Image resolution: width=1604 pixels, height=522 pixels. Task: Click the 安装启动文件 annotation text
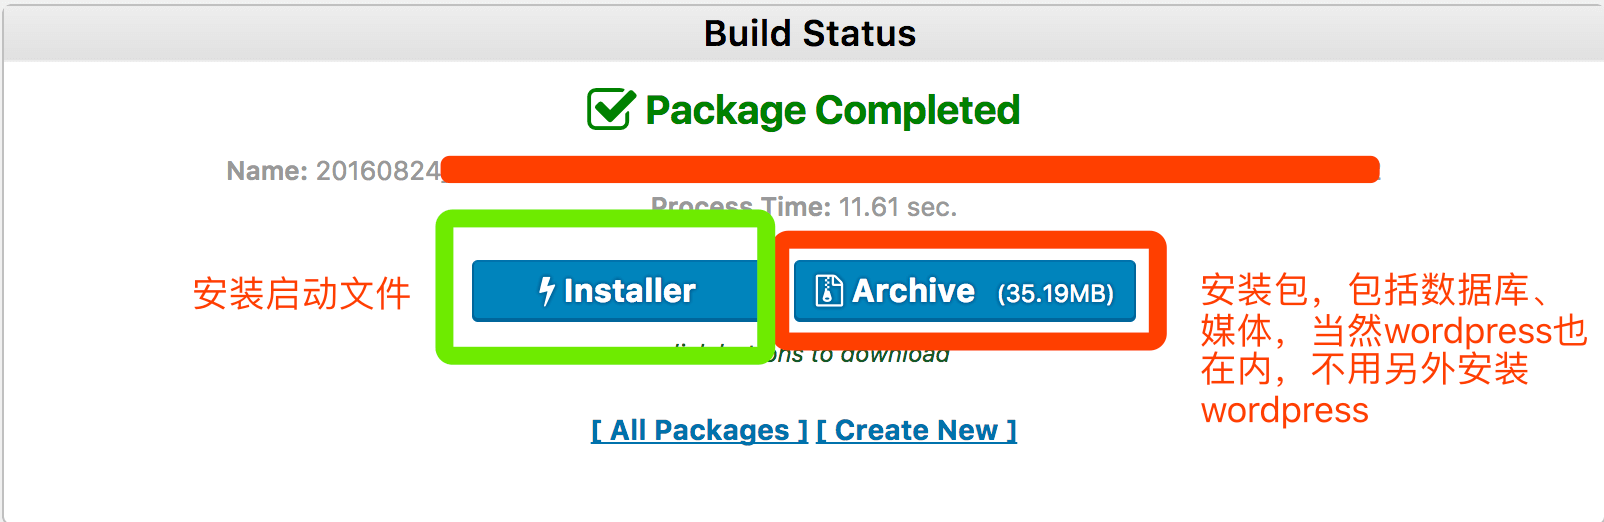click(301, 294)
